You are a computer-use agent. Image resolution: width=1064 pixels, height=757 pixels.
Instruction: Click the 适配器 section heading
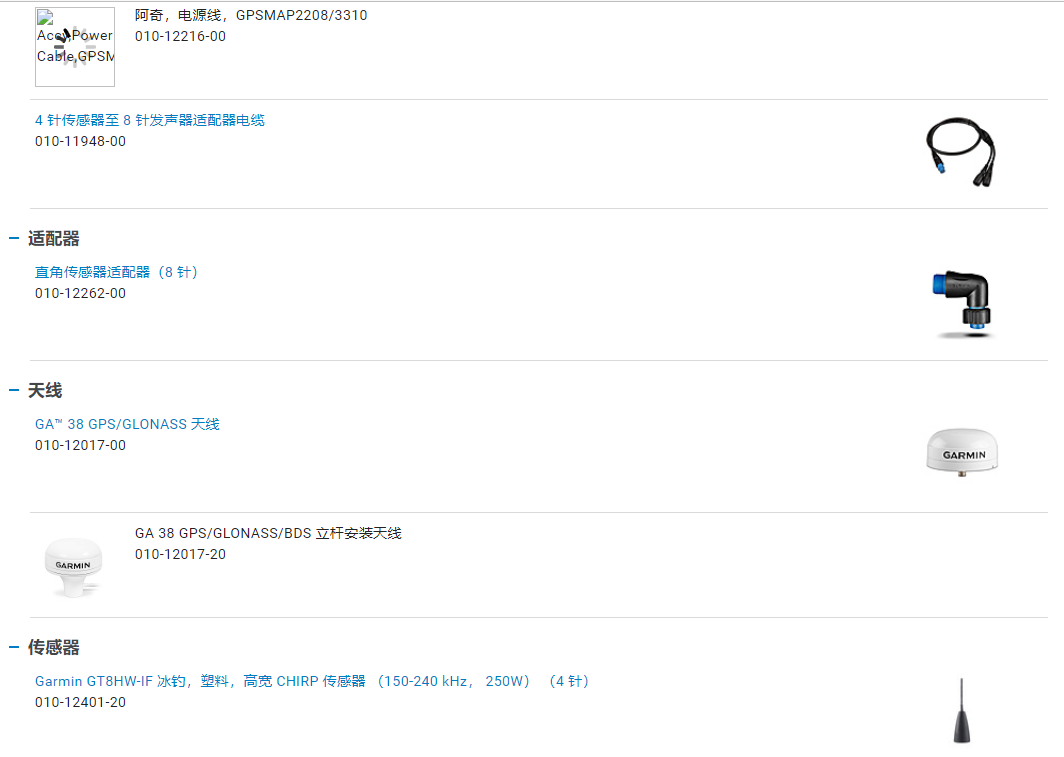point(54,239)
